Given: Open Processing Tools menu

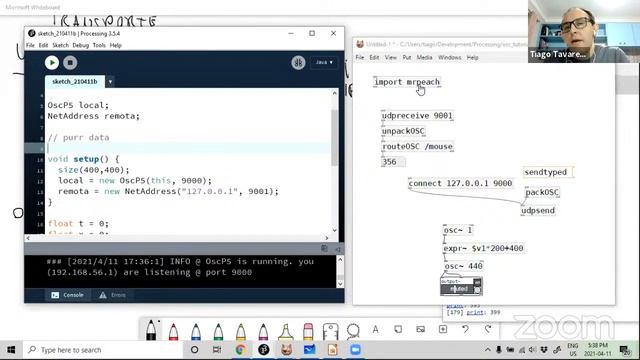Looking at the screenshot, I should pos(99,45).
